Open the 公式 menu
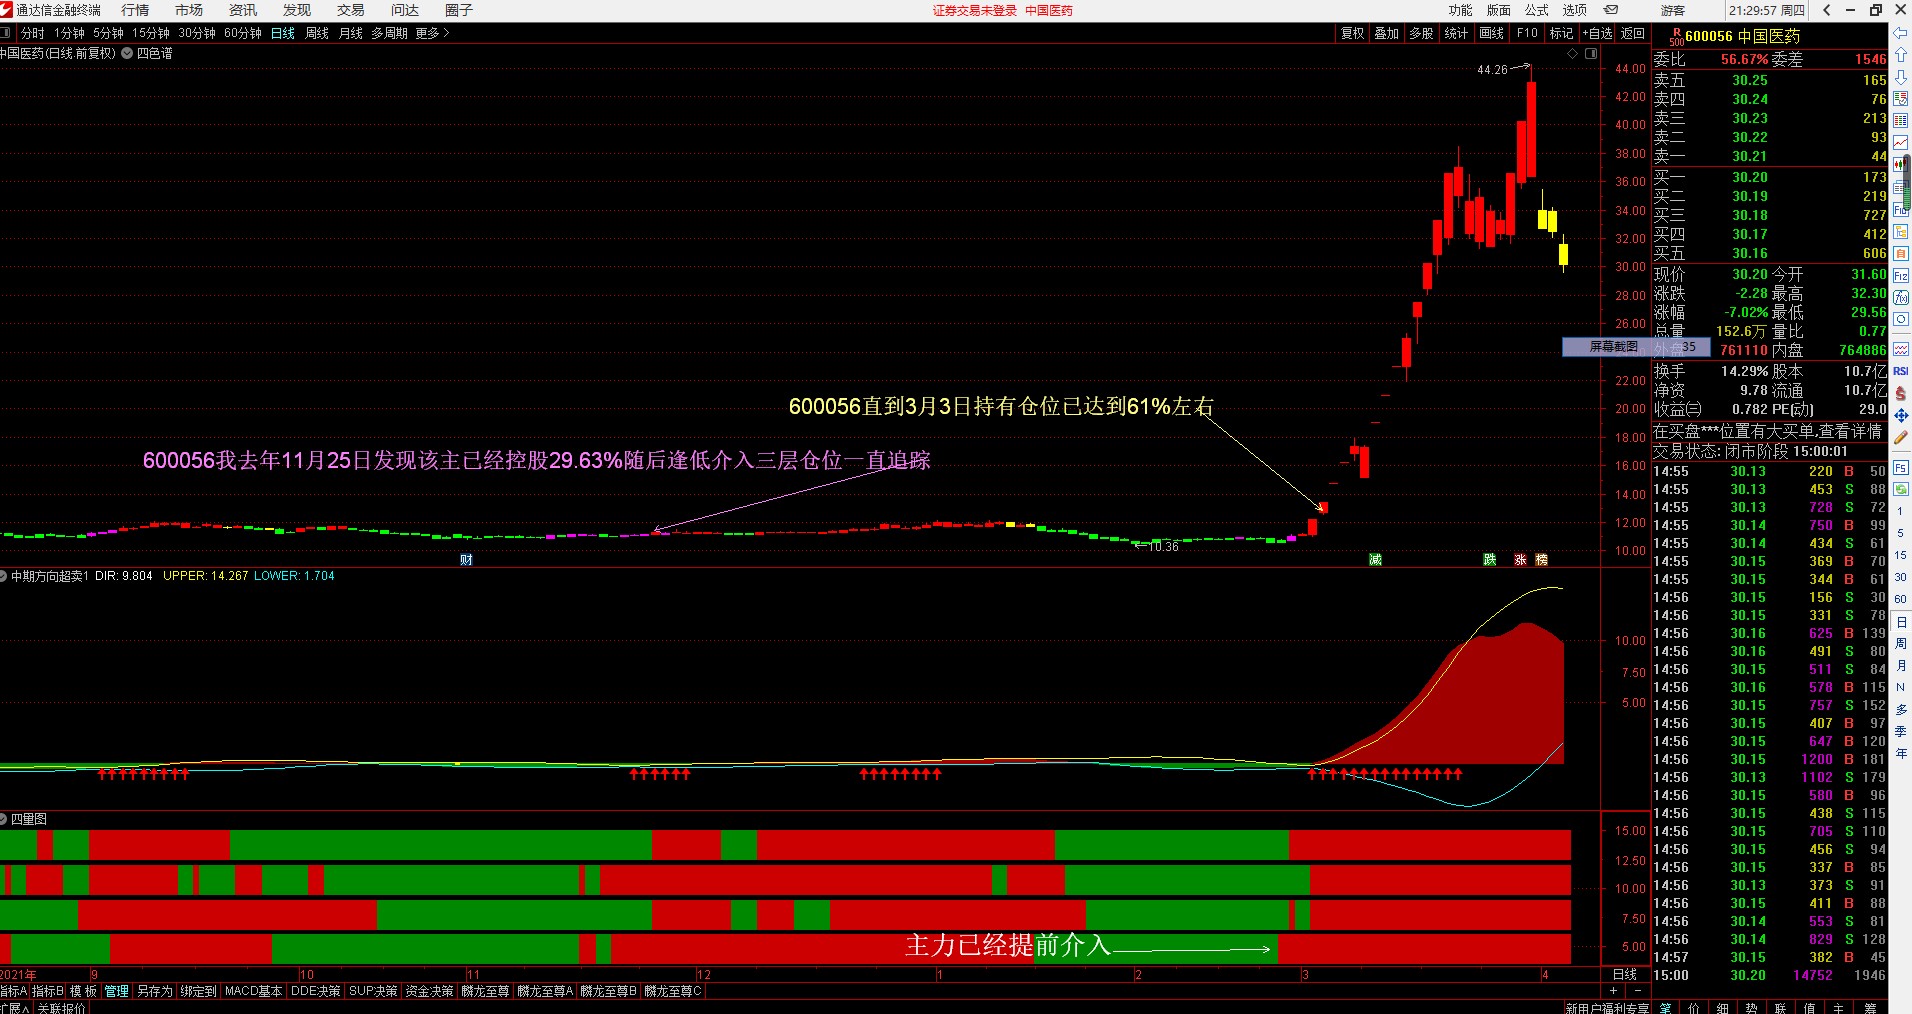Image resolution: width=1912 pixels, height=1014 pixels. tap(1537, 10)
